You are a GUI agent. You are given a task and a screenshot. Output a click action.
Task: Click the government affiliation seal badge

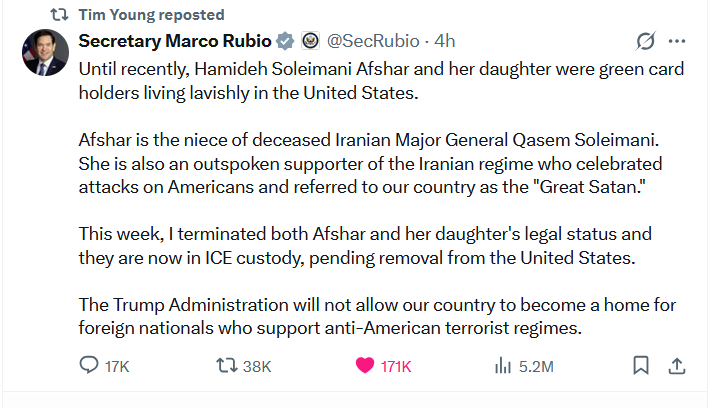click(310, 41)
